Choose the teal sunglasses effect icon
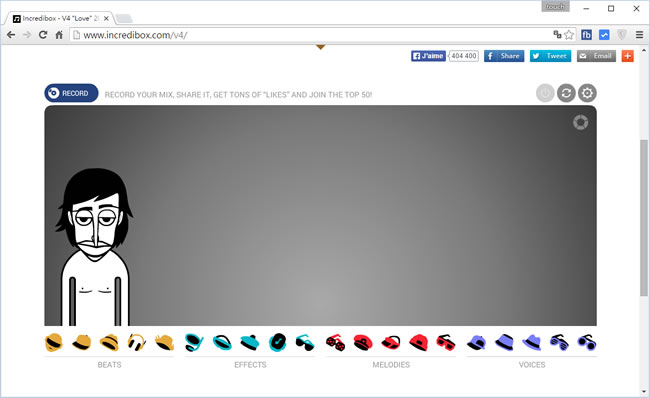This screenshot has height=398, width=650. coord(305,342)
